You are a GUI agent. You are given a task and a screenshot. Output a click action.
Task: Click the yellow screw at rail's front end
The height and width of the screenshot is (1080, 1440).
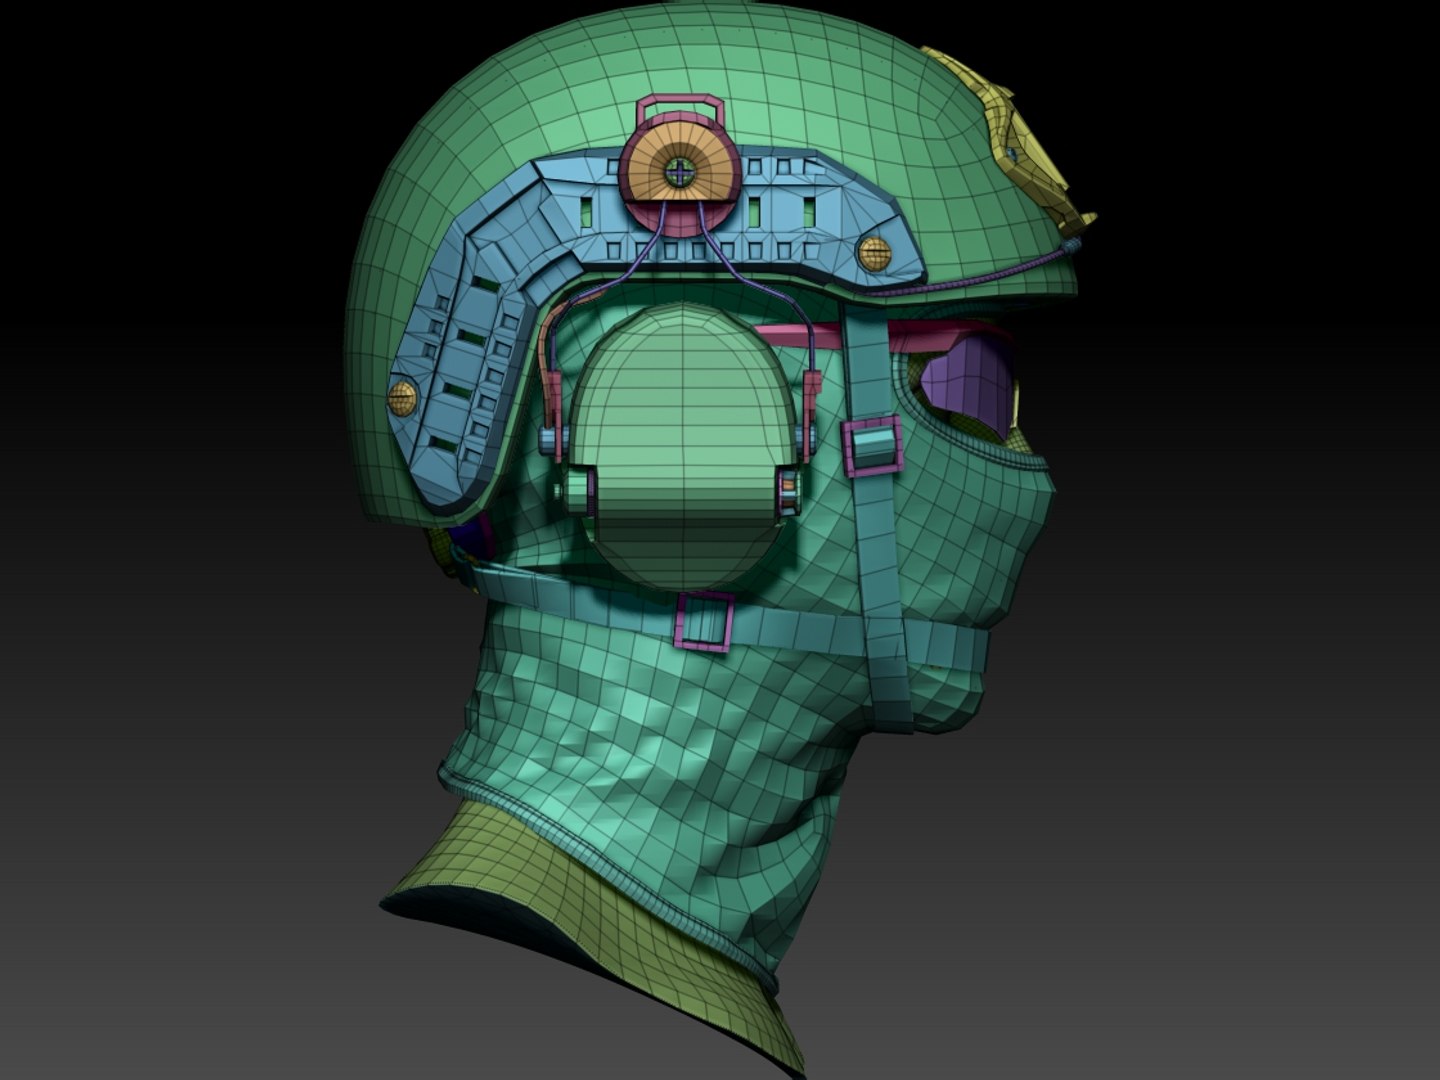tap(875, 254)
